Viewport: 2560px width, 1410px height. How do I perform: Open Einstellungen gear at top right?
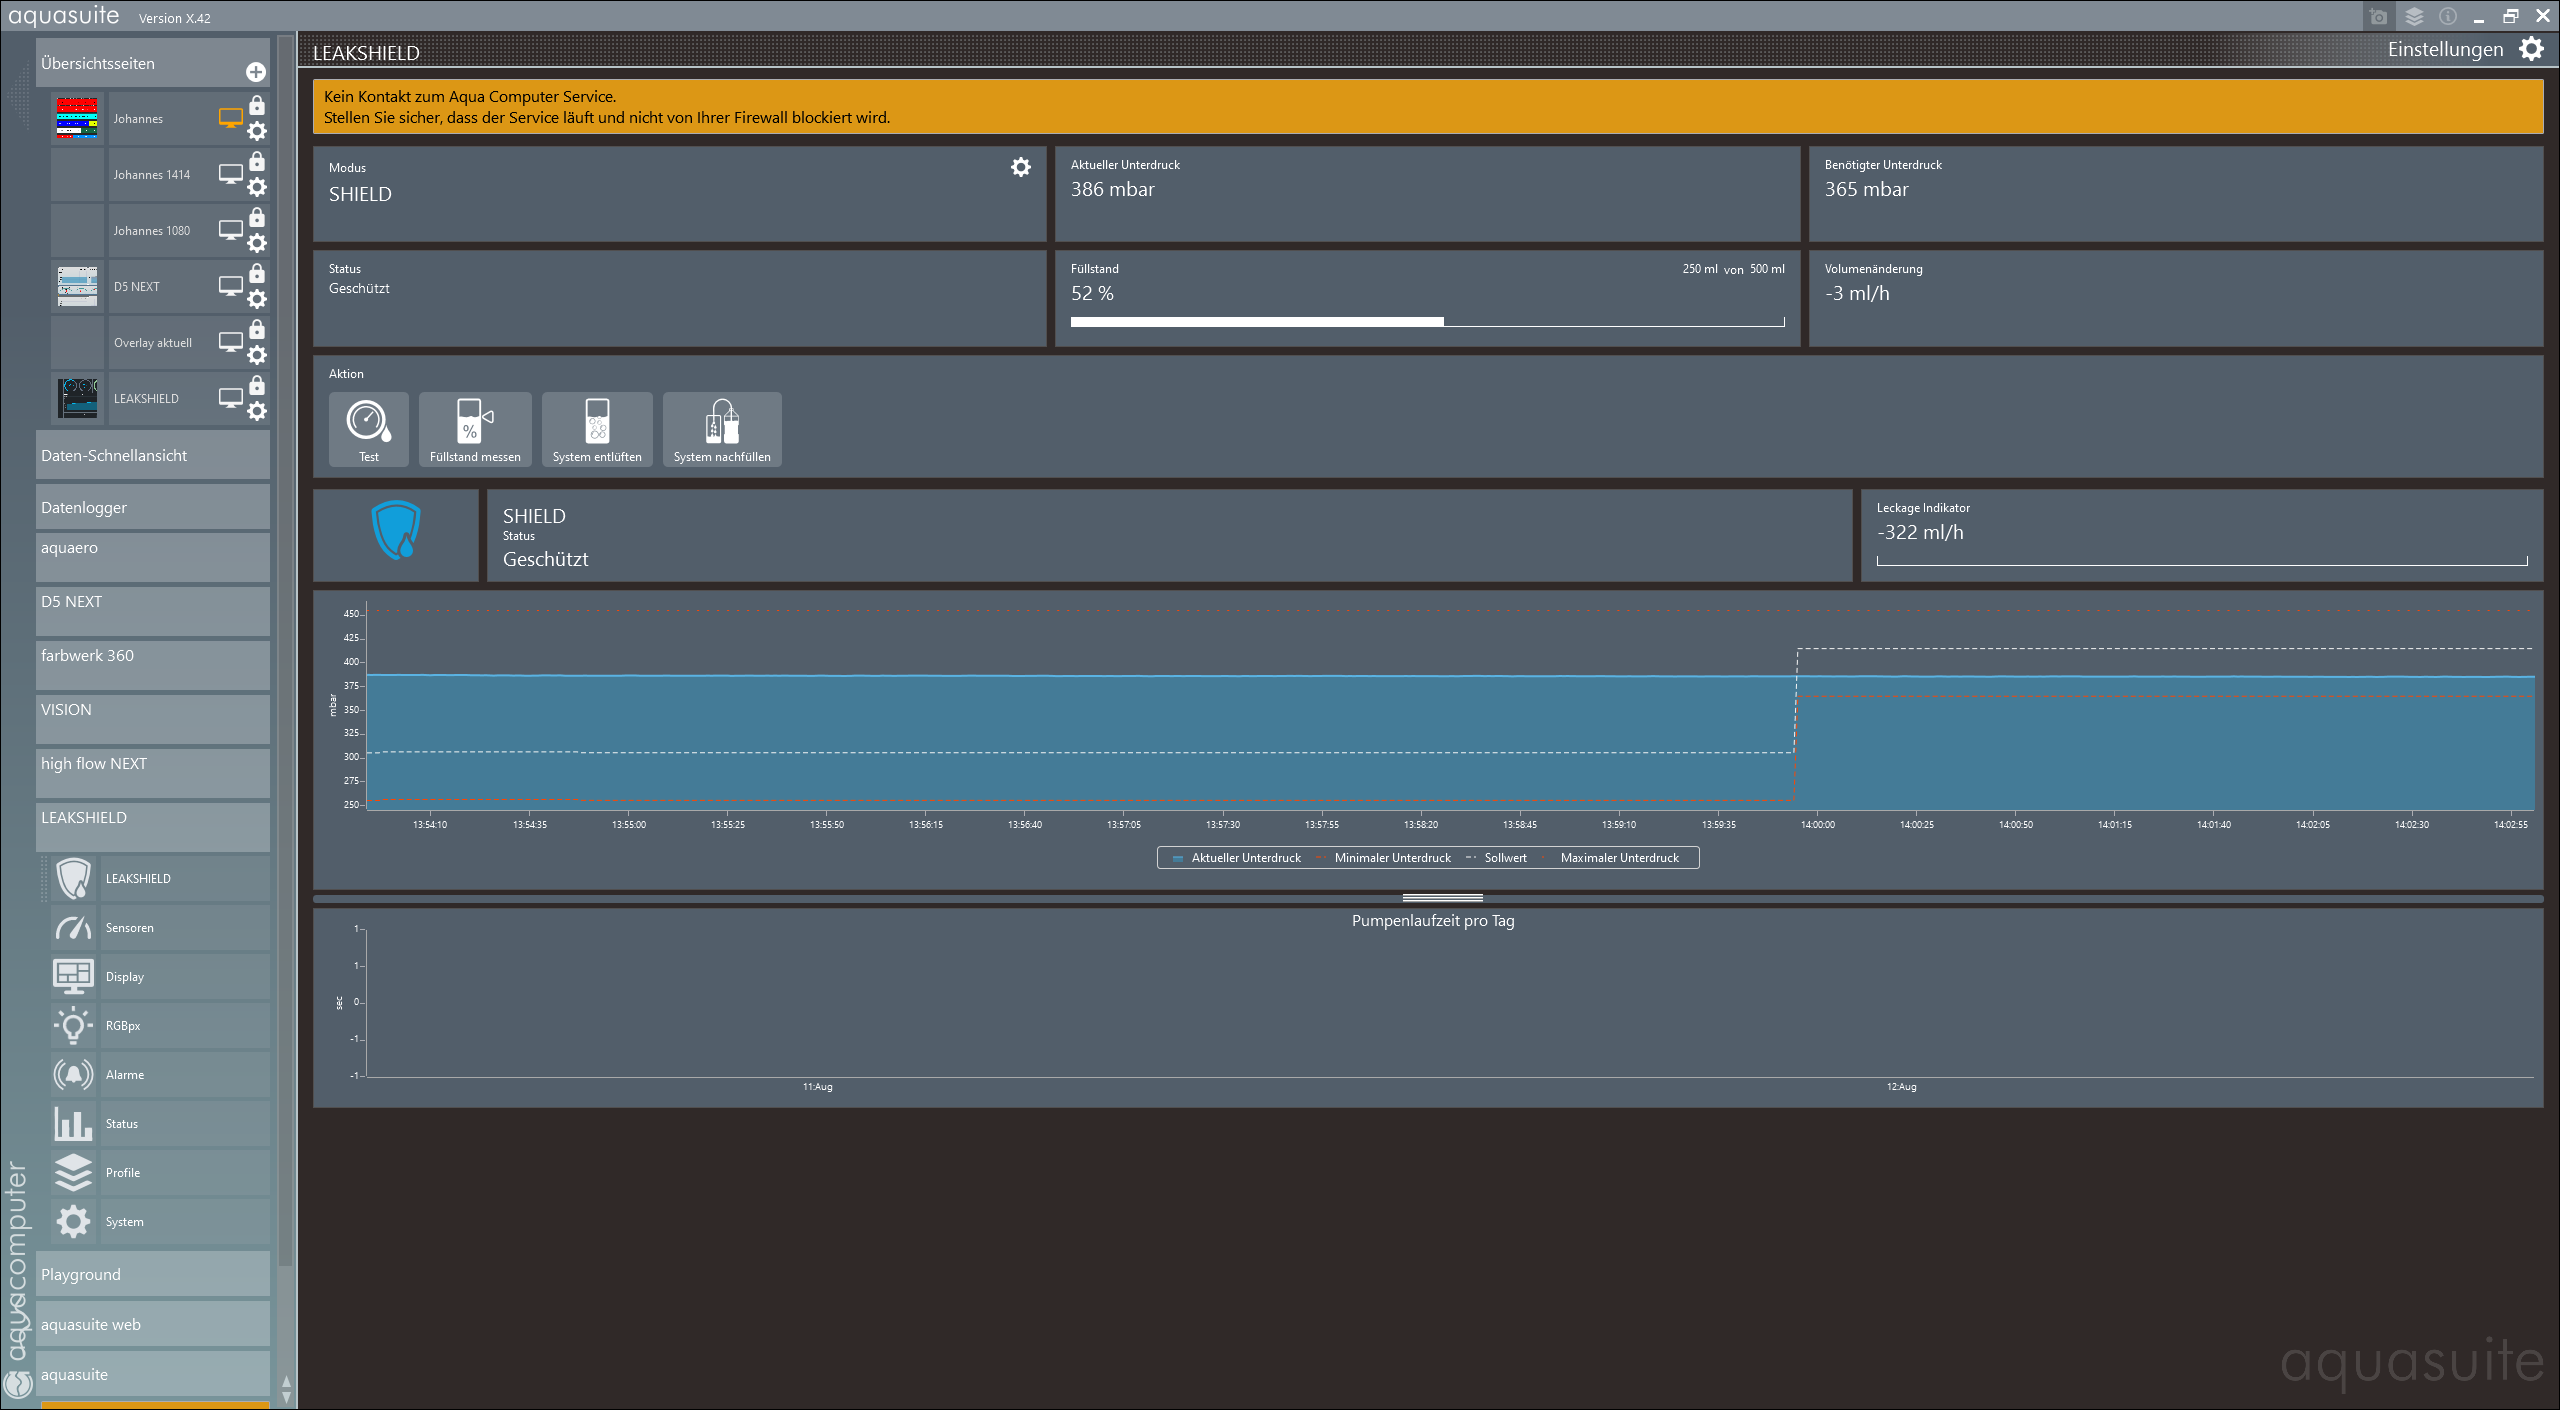point(2530,49)
